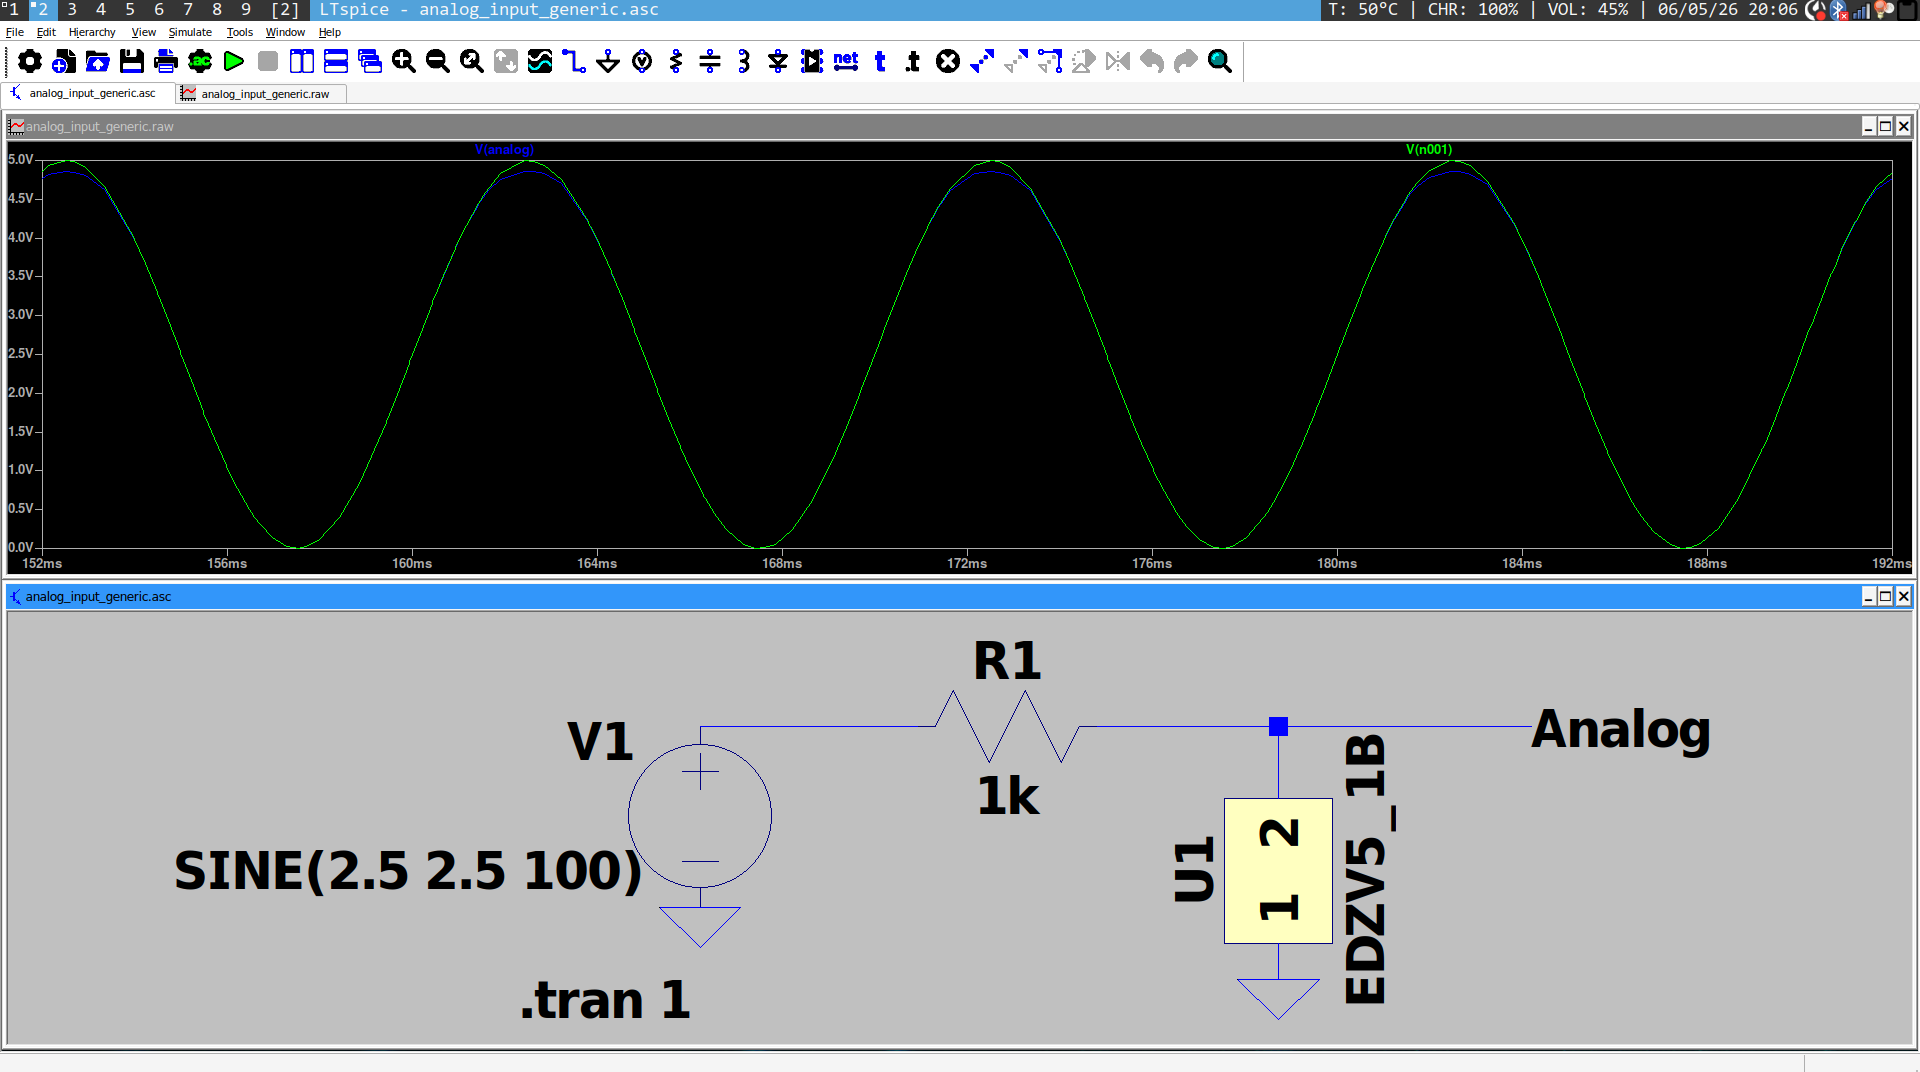The image size is (1920, 1072).
Task: Configure analysis with the .ac gear icon
Action: [x=200, y=61]
